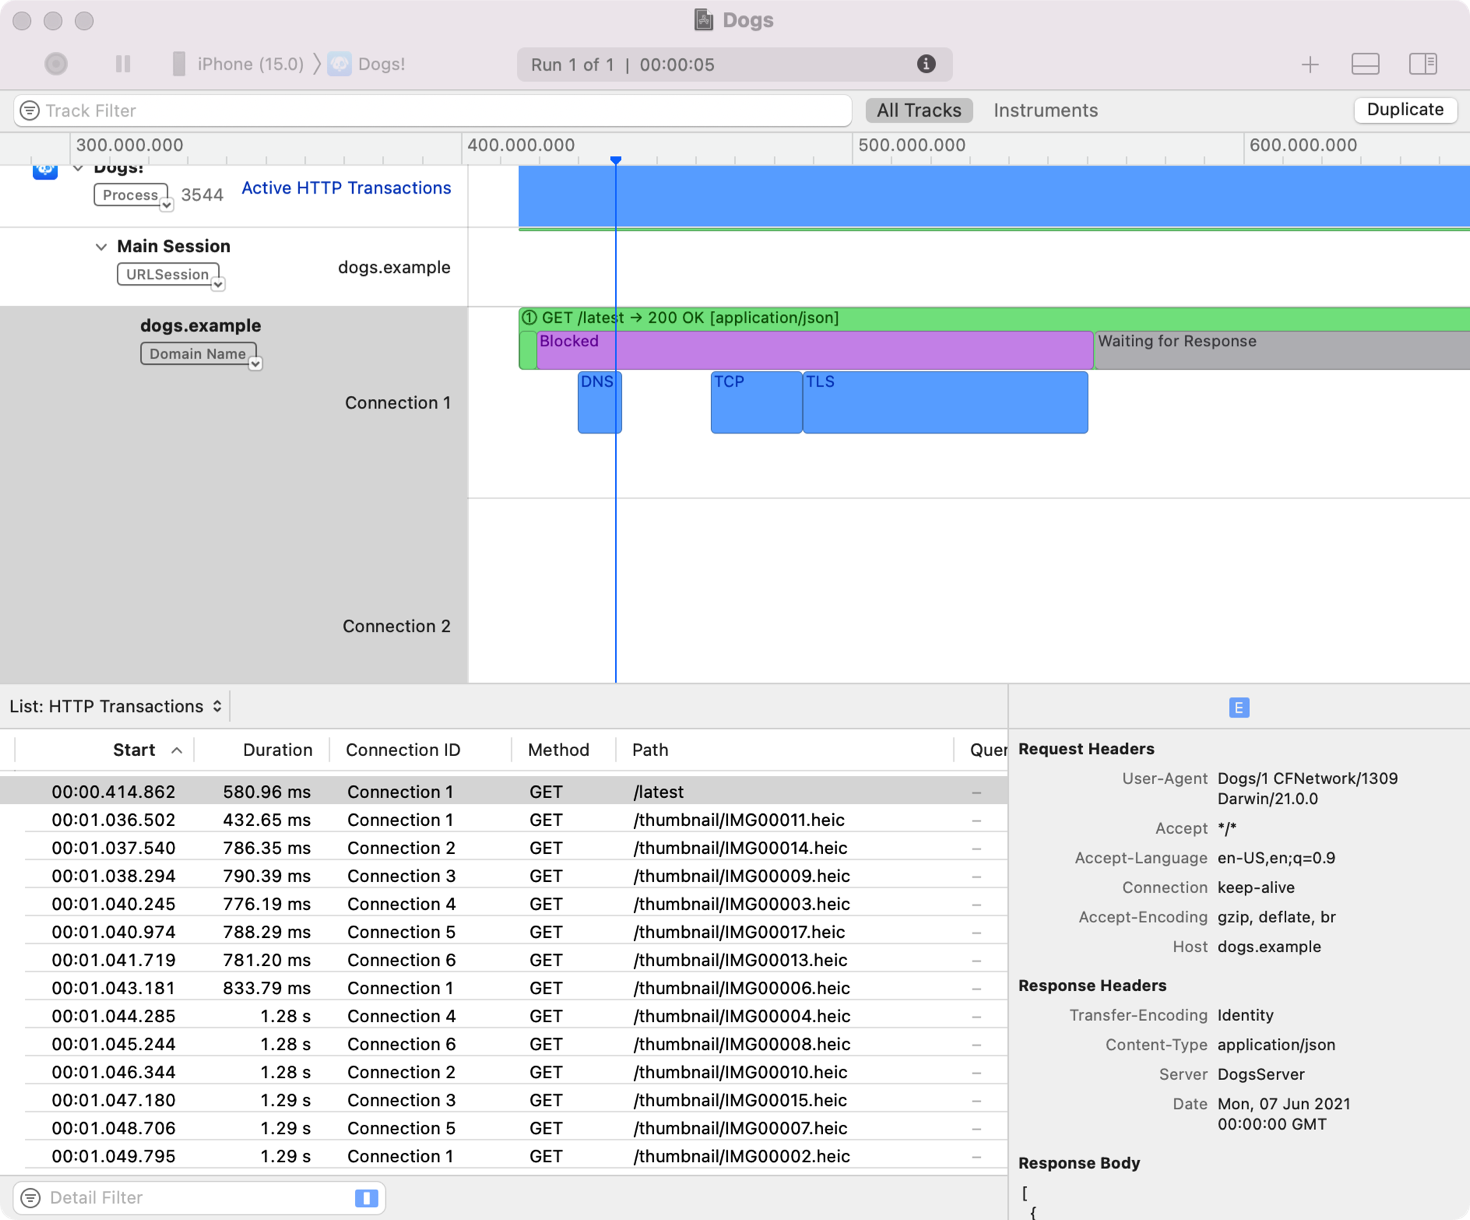Click the Dogs! app icon in track
The width and height of the screenshot is (1470, 1220).
click(45, 171)
